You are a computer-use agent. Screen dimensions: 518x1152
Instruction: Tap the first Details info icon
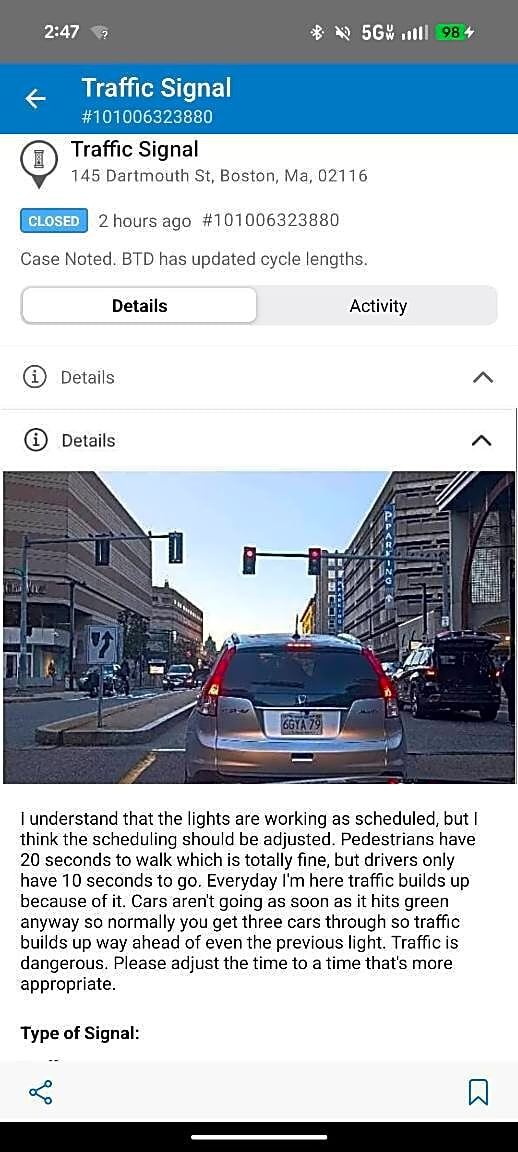pyautogui.click(x=35, y=377)
